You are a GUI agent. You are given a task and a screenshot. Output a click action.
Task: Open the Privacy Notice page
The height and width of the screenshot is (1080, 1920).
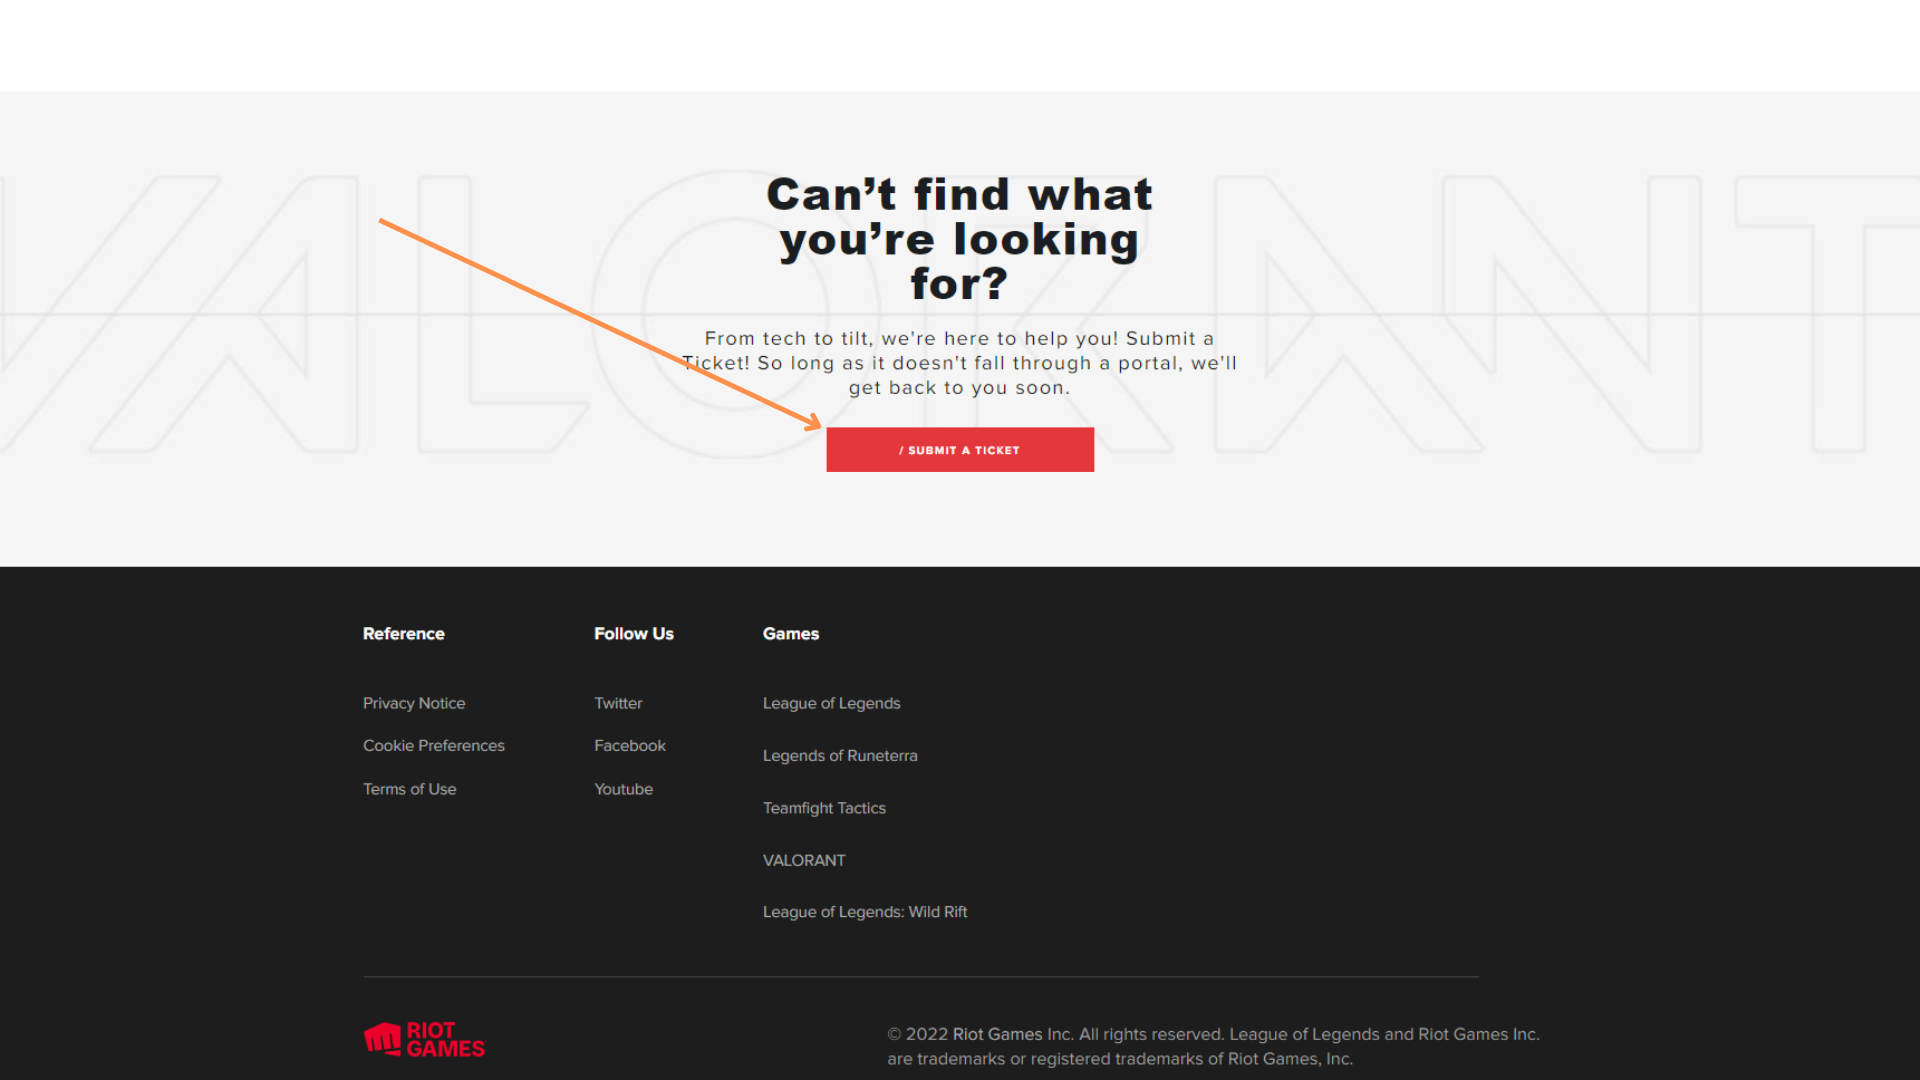414,702
